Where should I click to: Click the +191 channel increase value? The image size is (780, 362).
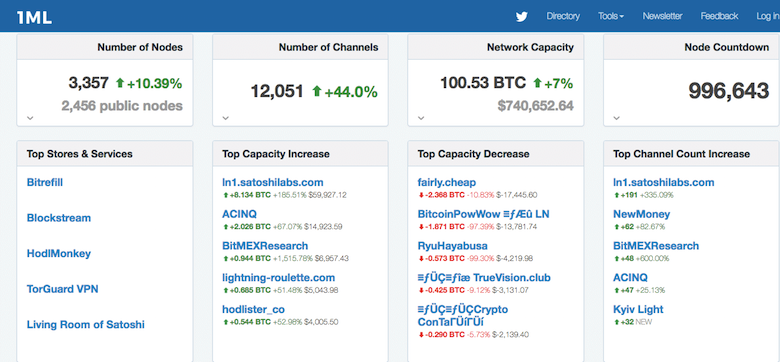pyautogui.click(x=626, y=195)
